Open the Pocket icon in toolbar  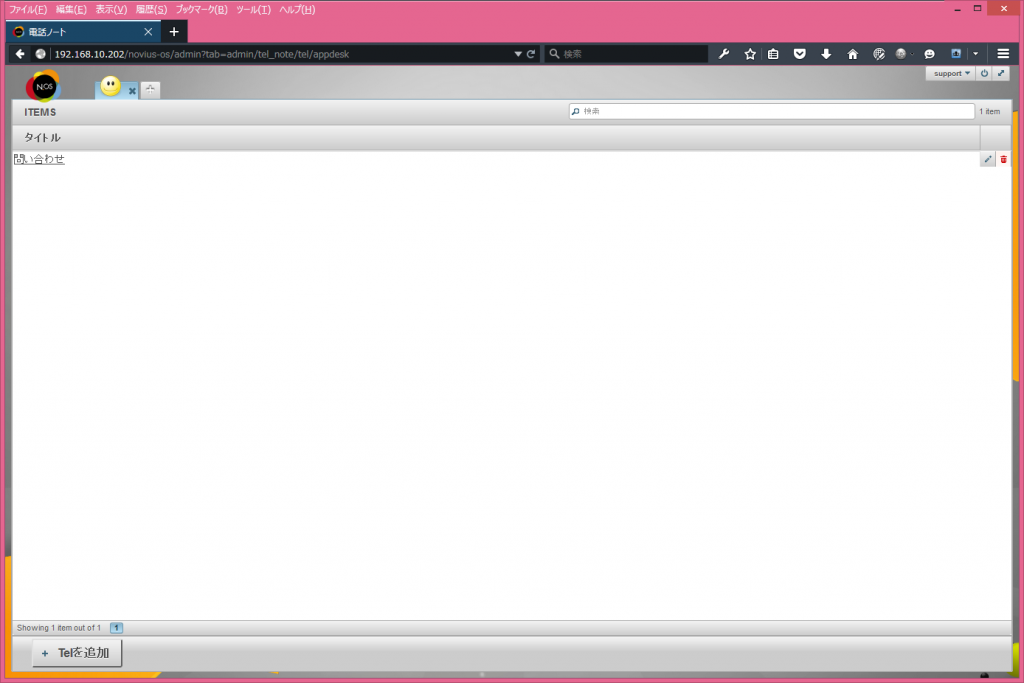click(800, 54)
